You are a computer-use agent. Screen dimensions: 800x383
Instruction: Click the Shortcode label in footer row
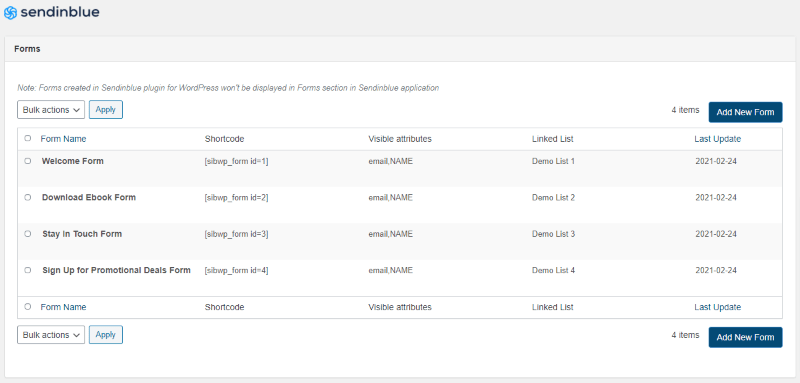click(224, 307)
